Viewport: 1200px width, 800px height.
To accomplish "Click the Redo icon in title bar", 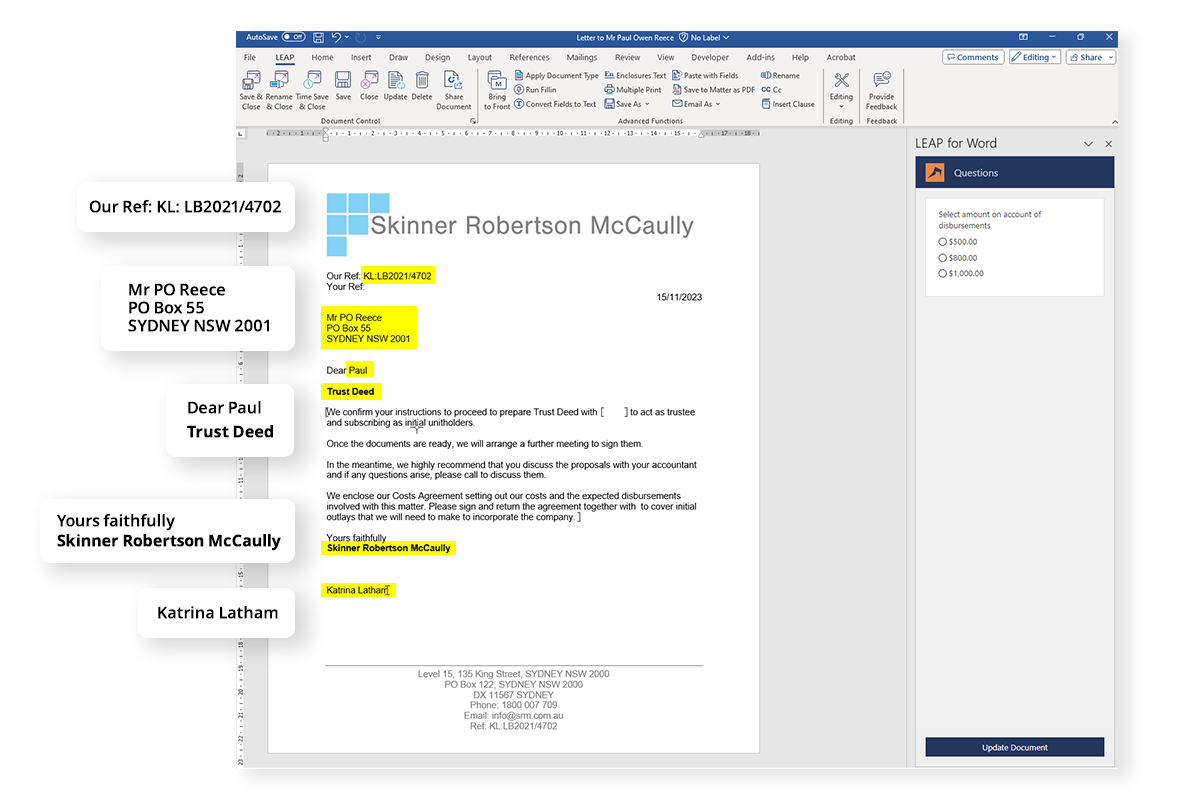I will click(x=361, y=37).
